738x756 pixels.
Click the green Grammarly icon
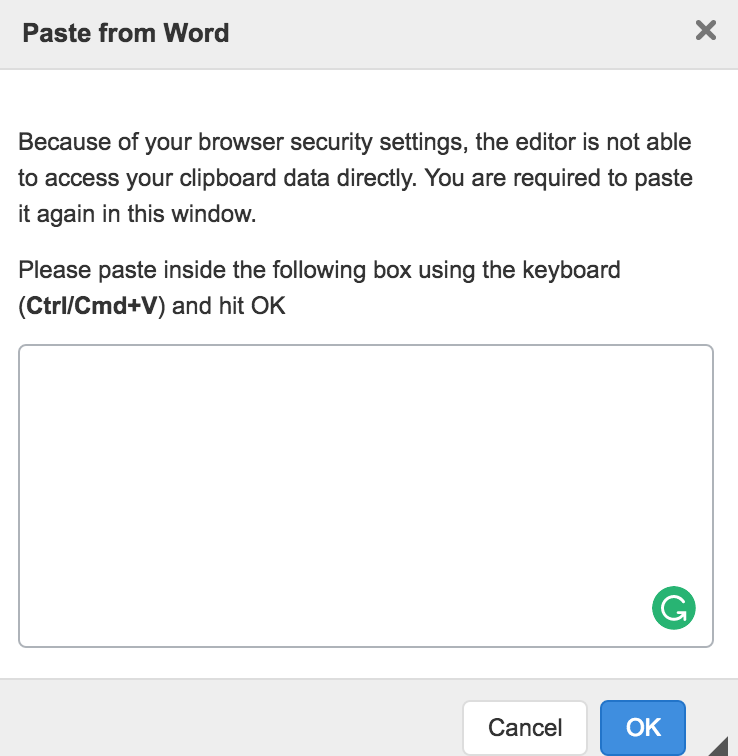(673, 607)
